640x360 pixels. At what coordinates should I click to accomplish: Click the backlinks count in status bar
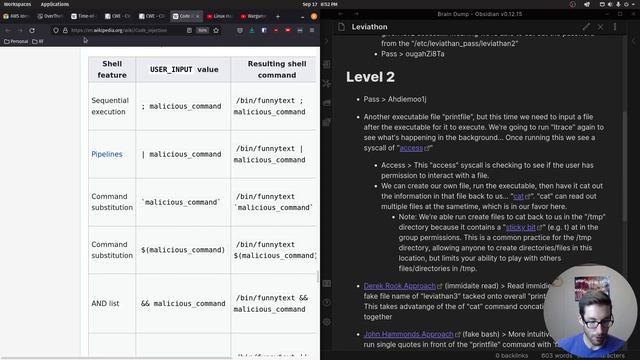tap(511, 356)
